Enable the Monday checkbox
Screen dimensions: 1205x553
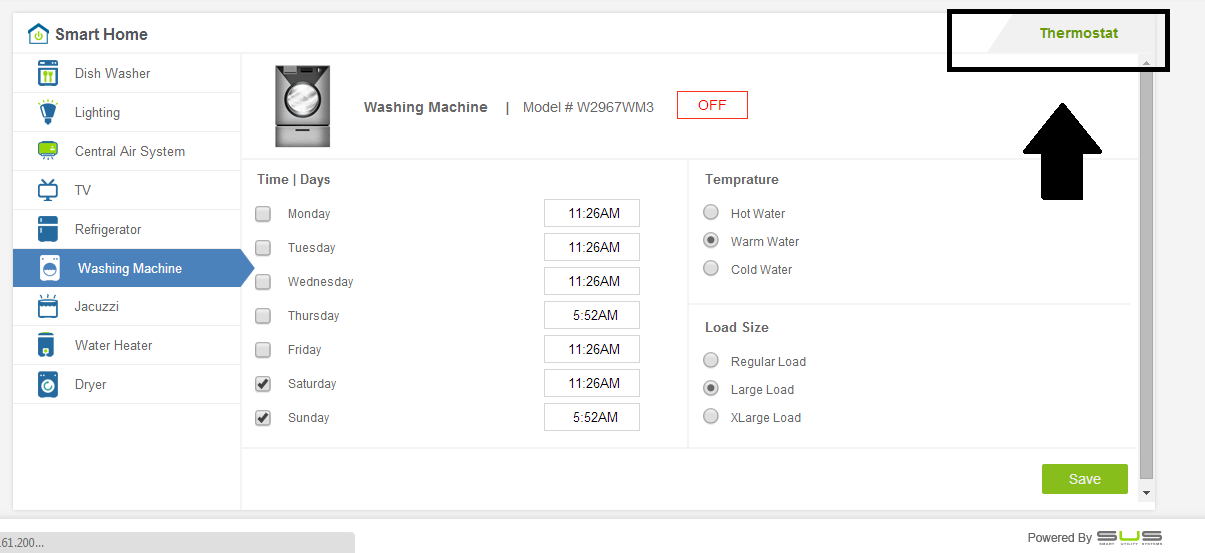[263, 214]
